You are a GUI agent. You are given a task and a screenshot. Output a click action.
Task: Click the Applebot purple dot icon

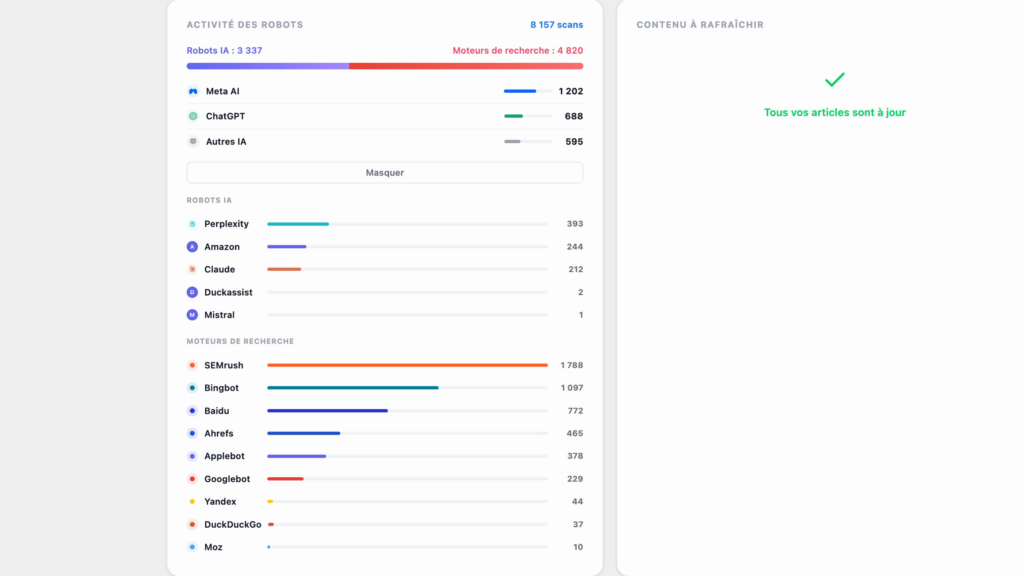(x=192, y=456)
